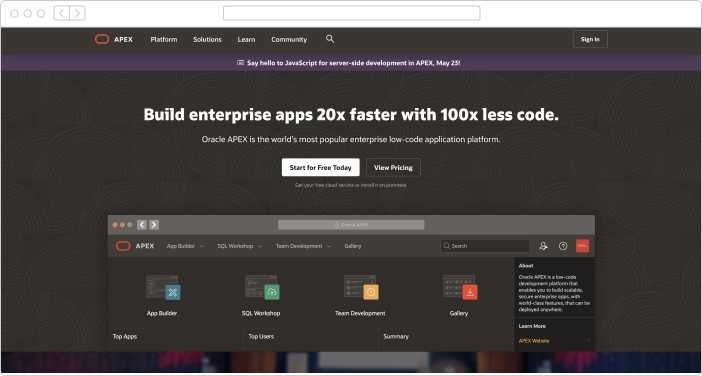Image resolution: width=702 pixels, height=376 pixels.
Task: Click the Summary heading
Action: coord(396,337)
